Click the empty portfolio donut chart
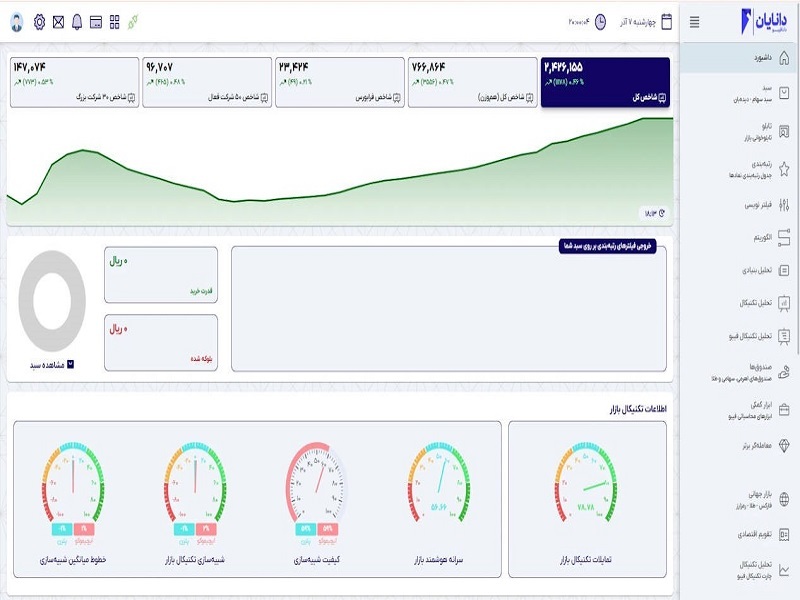The image size is (800, 600). [x=52, y=301]
